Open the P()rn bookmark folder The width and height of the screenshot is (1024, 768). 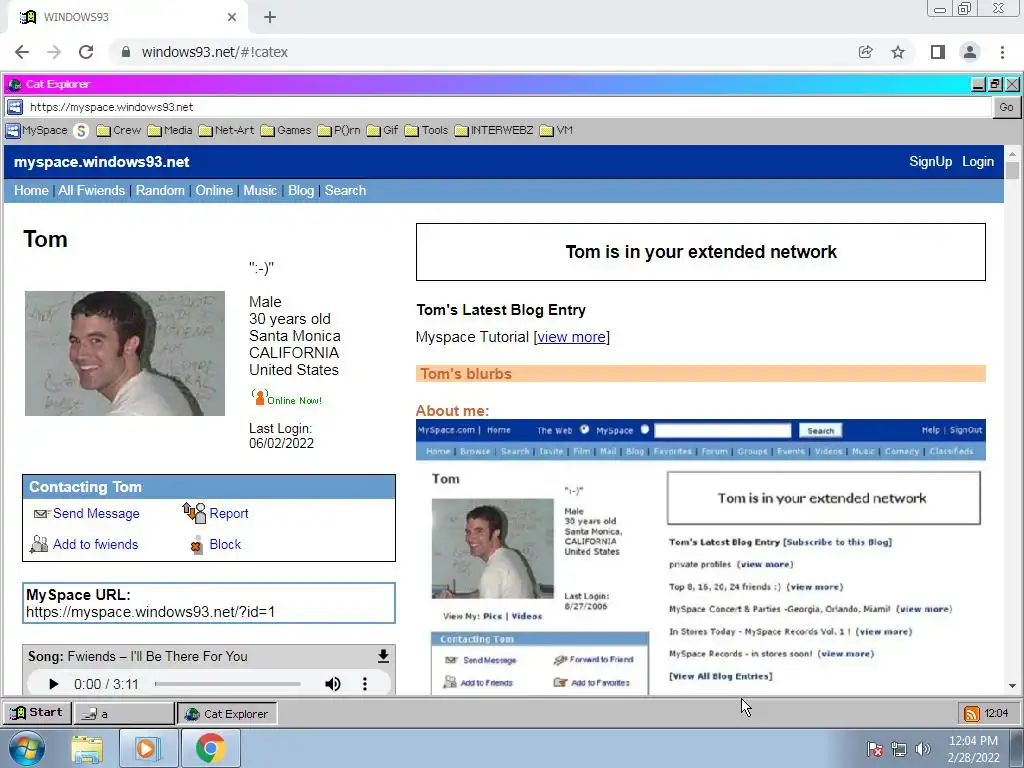pos(339,131)
